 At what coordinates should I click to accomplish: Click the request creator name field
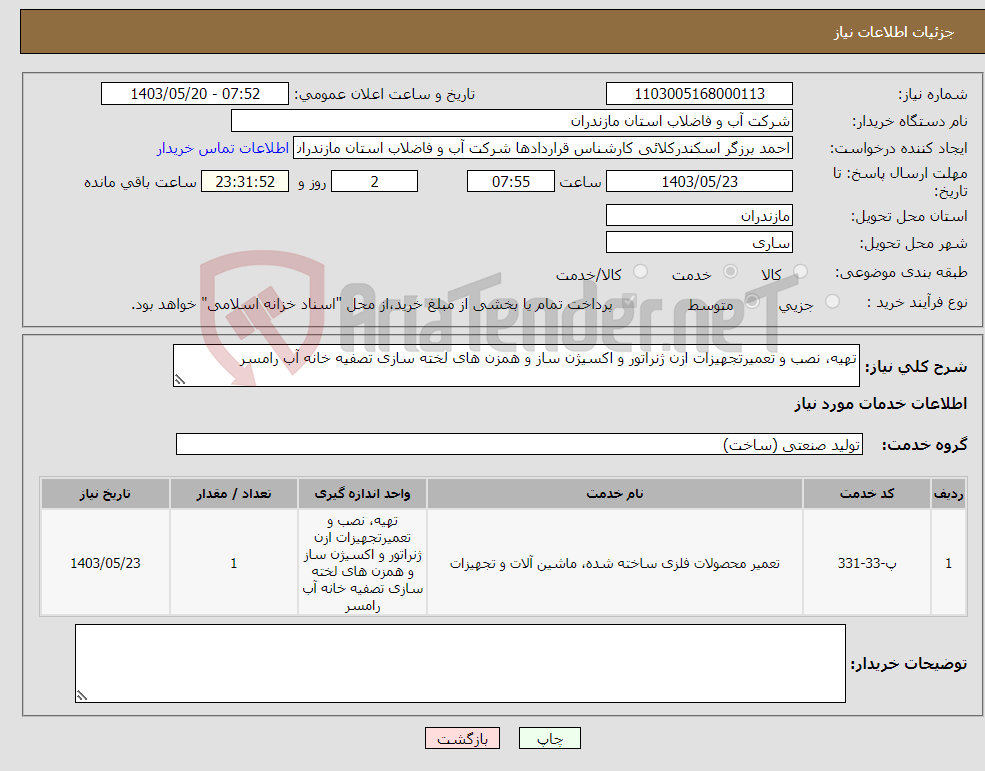(543, 148)
